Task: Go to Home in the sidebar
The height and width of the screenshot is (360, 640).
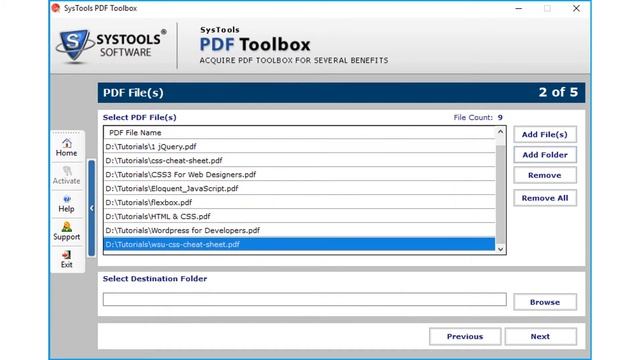Action: (67, 148)
